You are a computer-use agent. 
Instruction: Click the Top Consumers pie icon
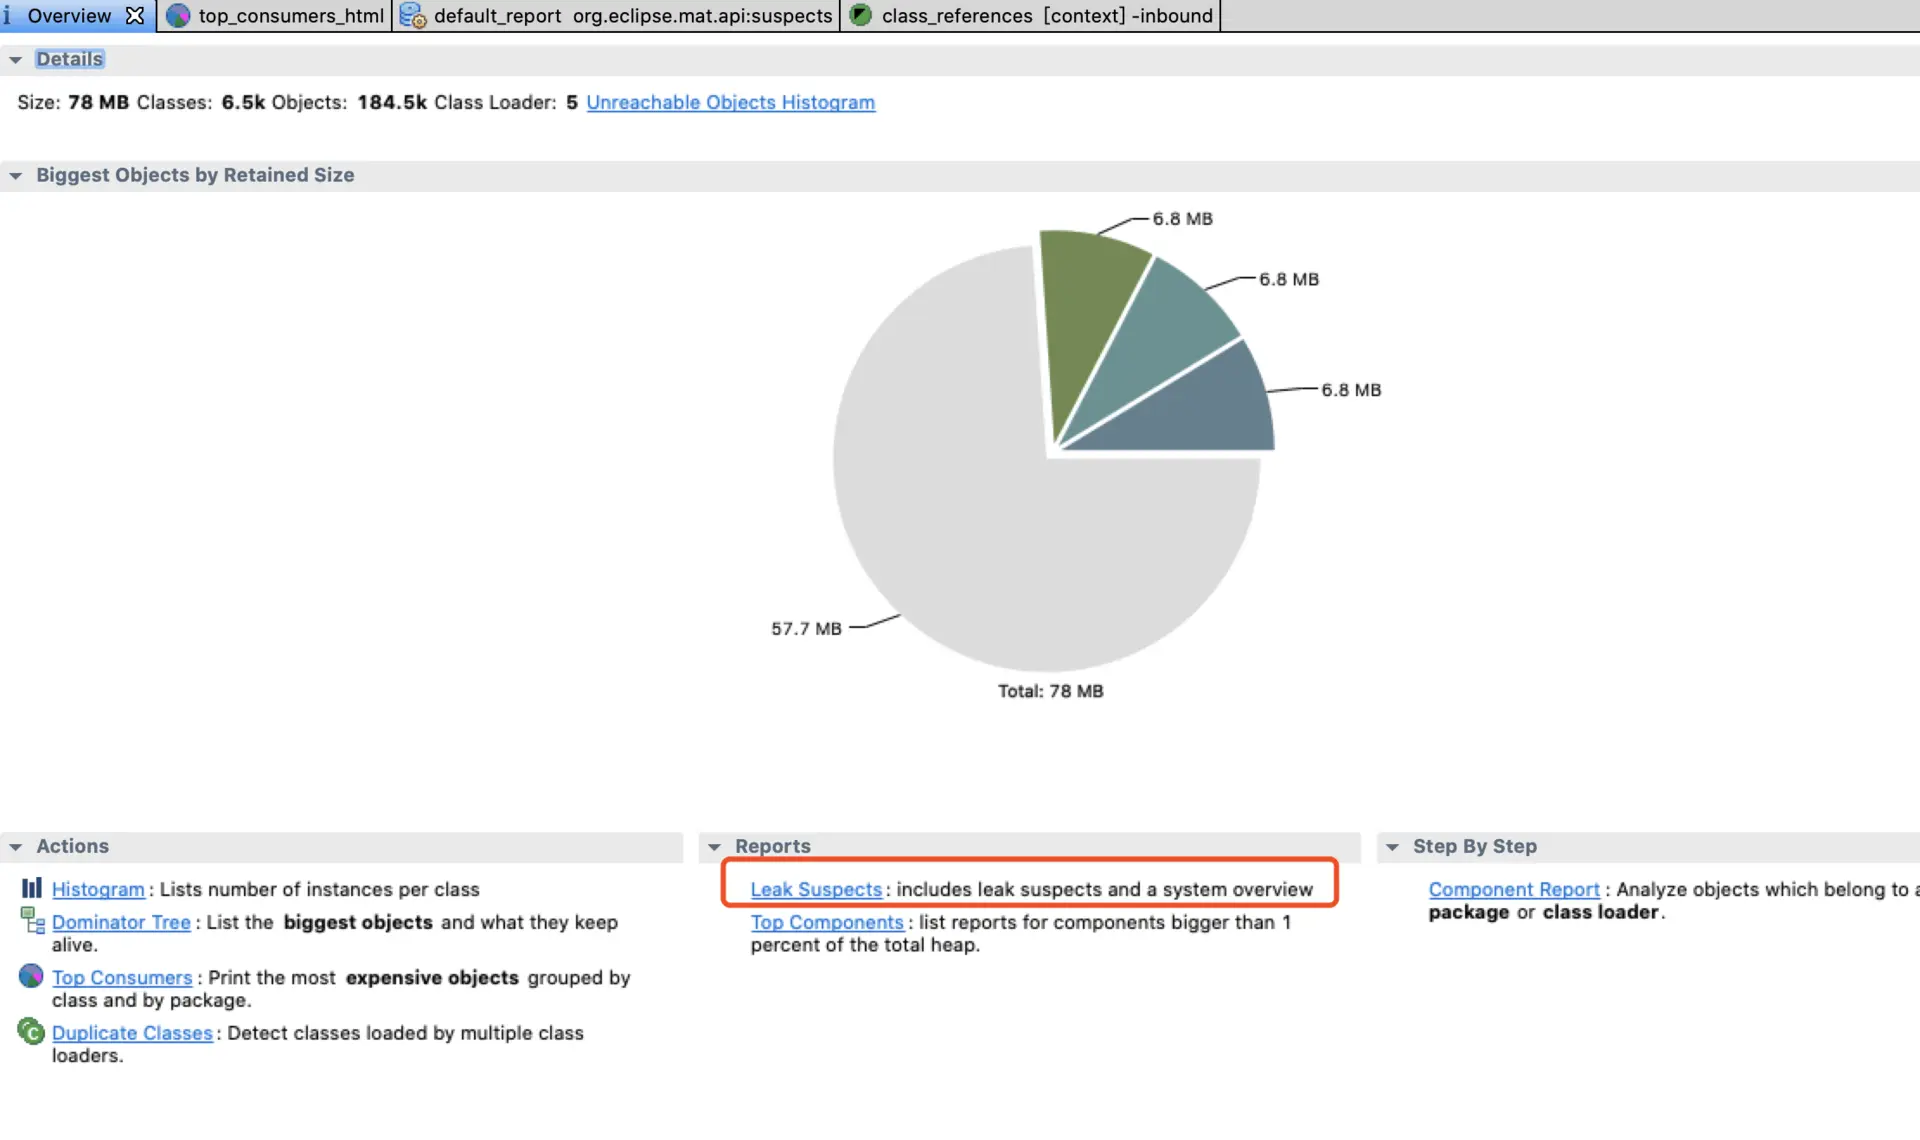click(x=31, y=975)
